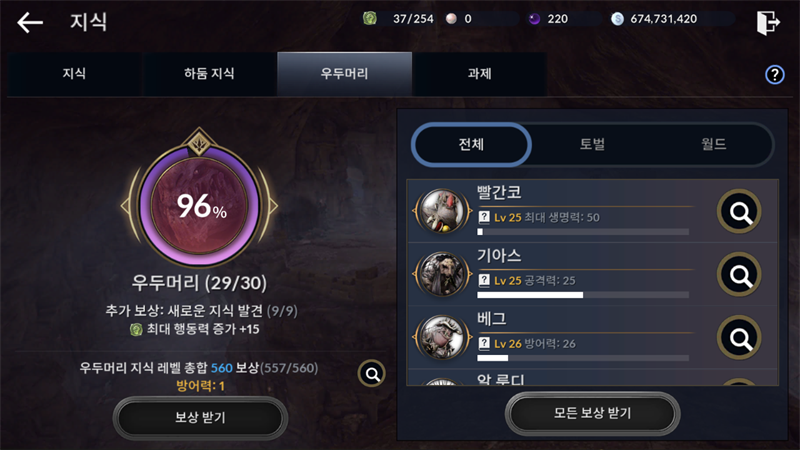Click the 모든 보상 받기 button
The width and height of the screenshot is (800, 450).
tap(592, 413)
